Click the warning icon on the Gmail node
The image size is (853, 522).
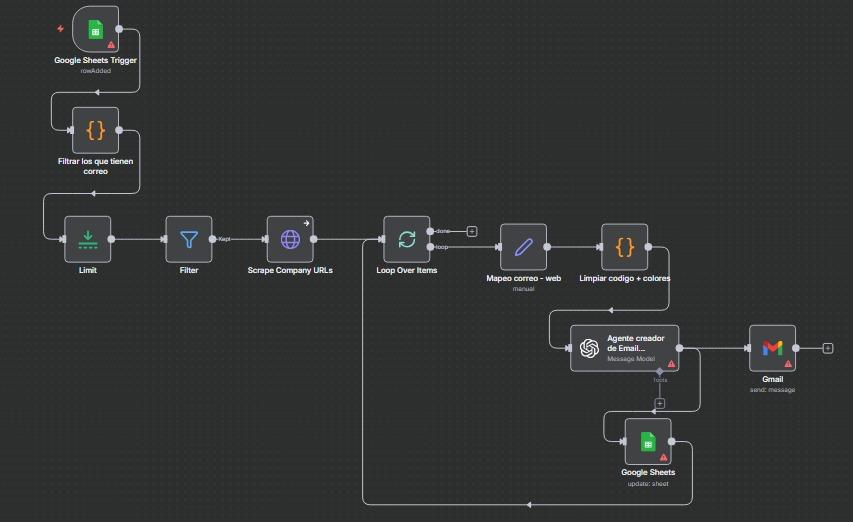788,364
